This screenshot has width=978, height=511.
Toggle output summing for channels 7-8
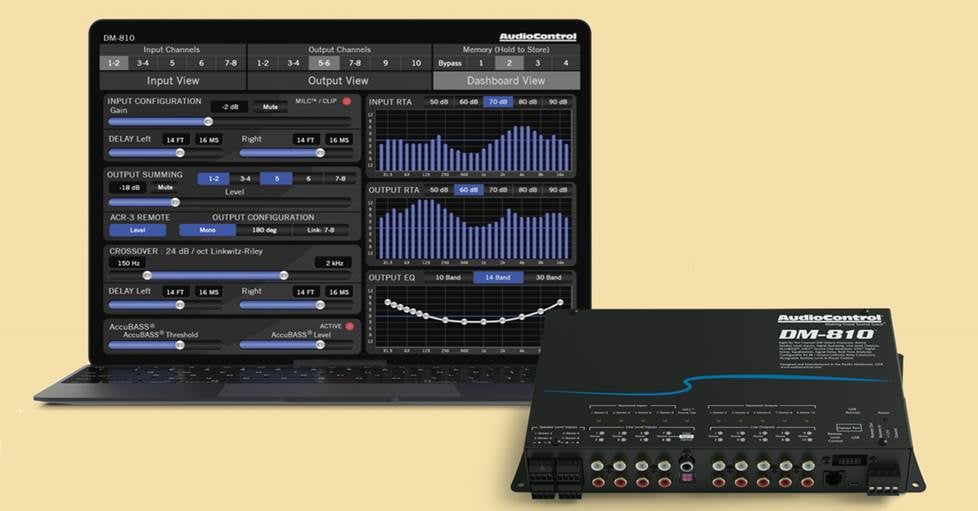pyautogui.click(x=340, y=179)
